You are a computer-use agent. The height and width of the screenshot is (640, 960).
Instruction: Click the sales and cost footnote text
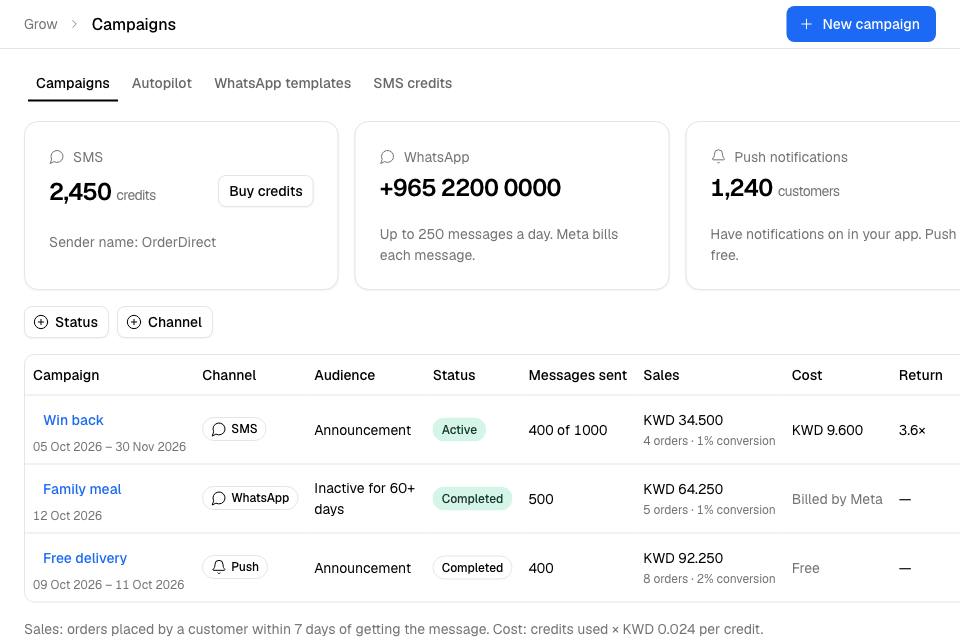pyautogui.click(x=394, y=630)
